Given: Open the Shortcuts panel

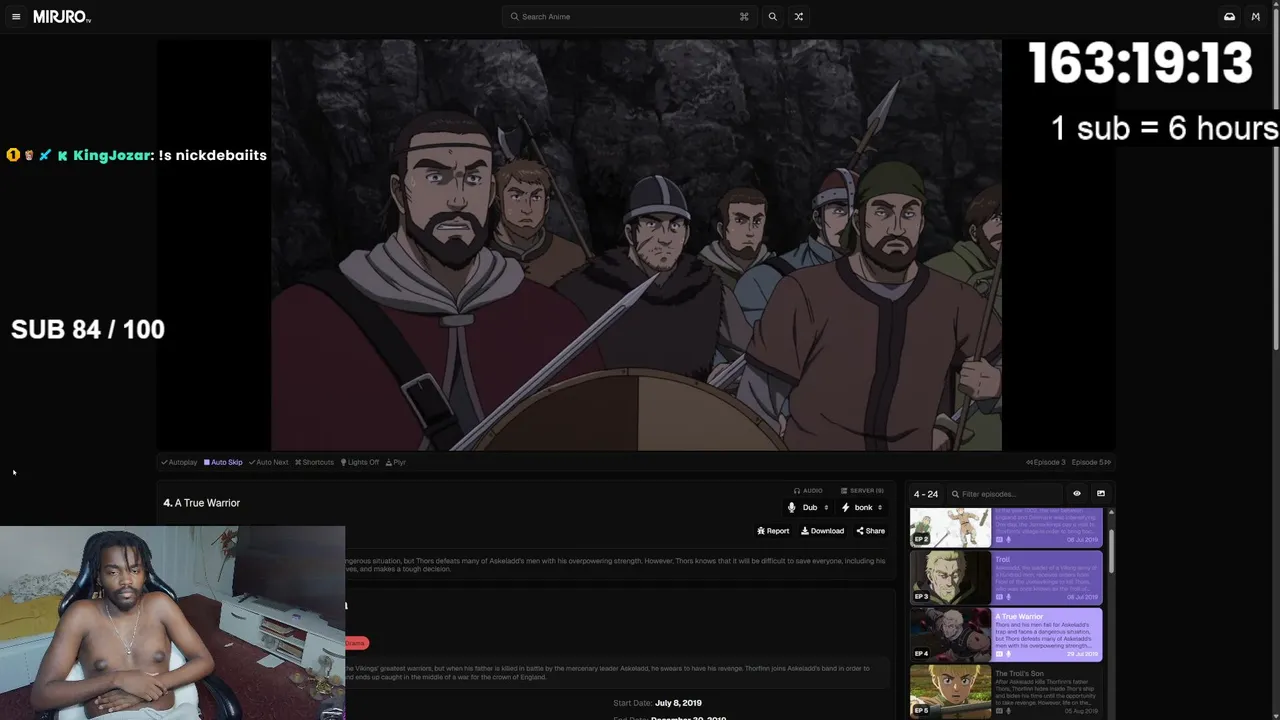Looking at the screenshot, I should [x=314, y=462].
